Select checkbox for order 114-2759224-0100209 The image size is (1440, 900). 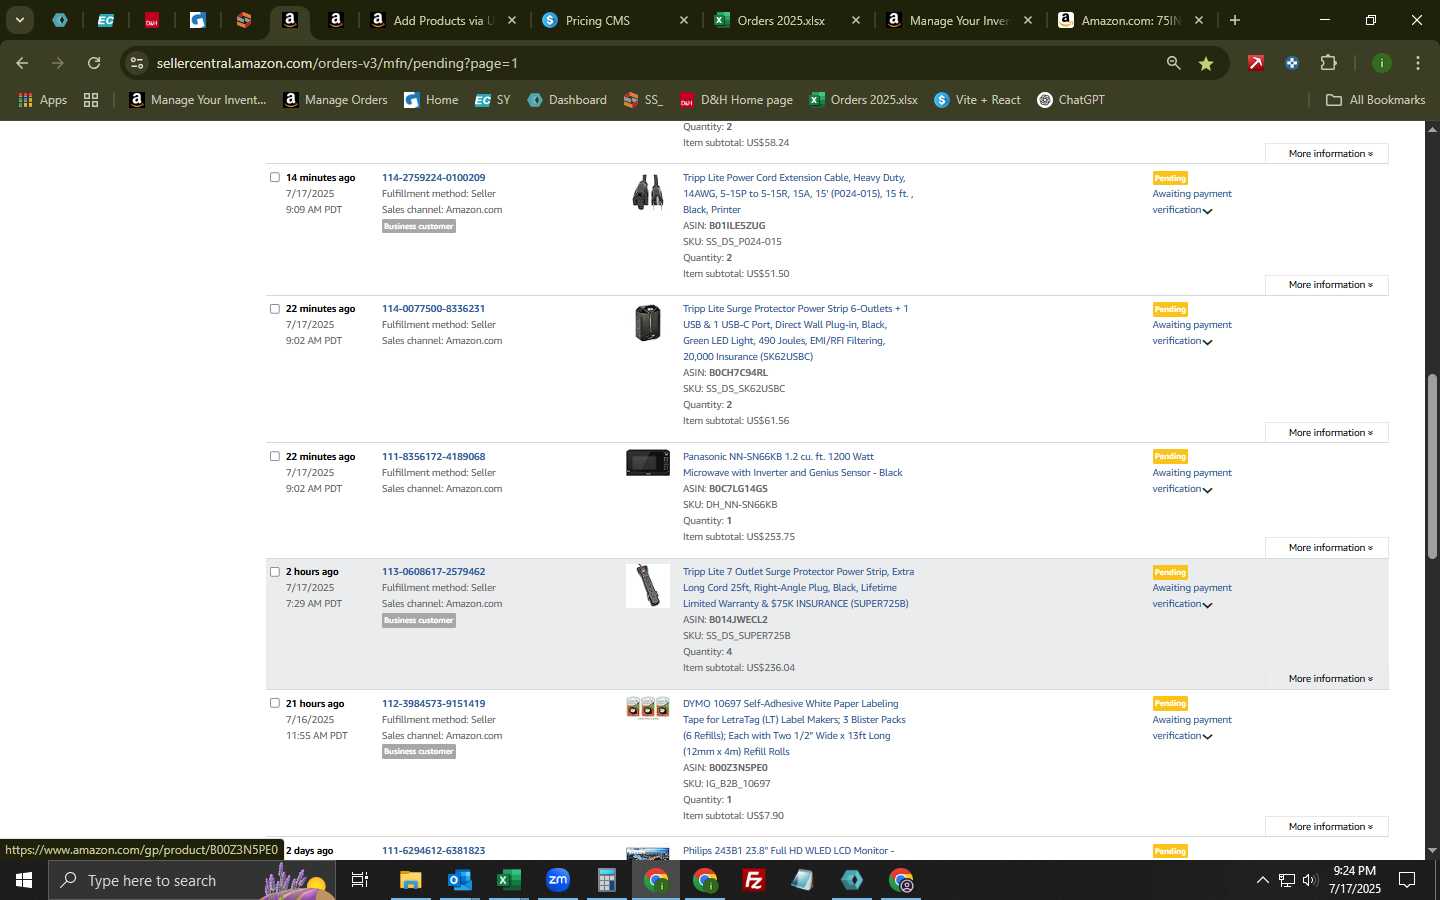(x=275, y=177)
